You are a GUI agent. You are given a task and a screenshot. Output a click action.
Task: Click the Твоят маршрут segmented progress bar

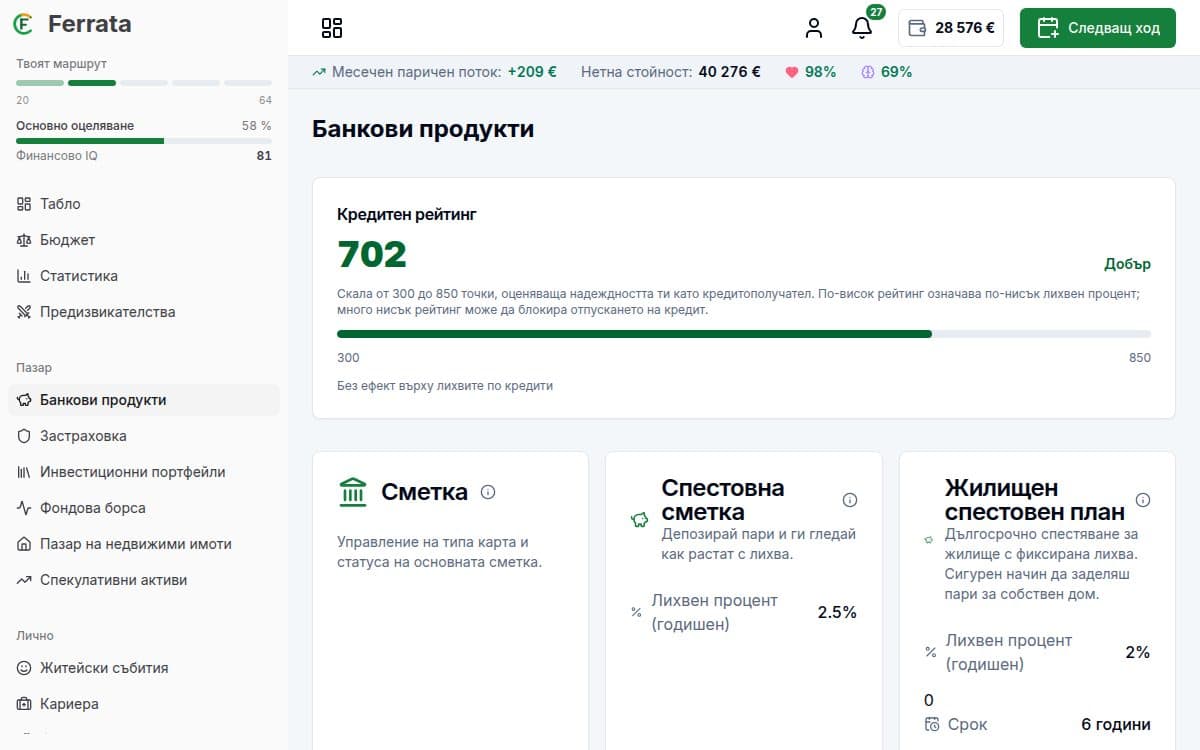tap(144, 82)
